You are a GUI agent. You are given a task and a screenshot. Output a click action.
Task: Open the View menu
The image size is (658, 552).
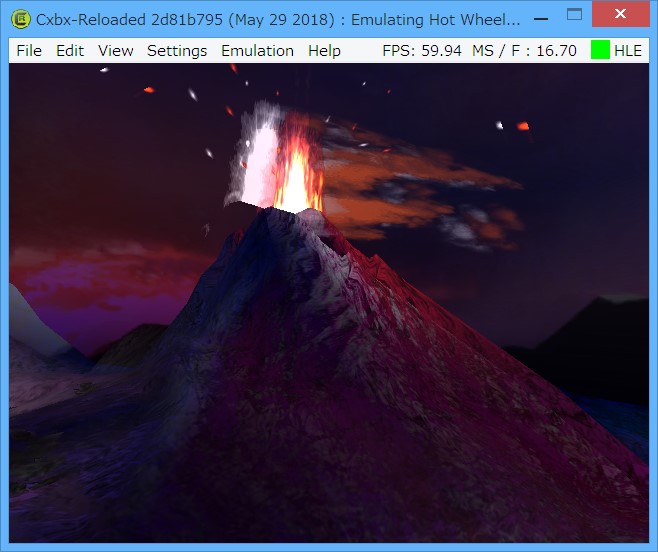tap(115, 51)
